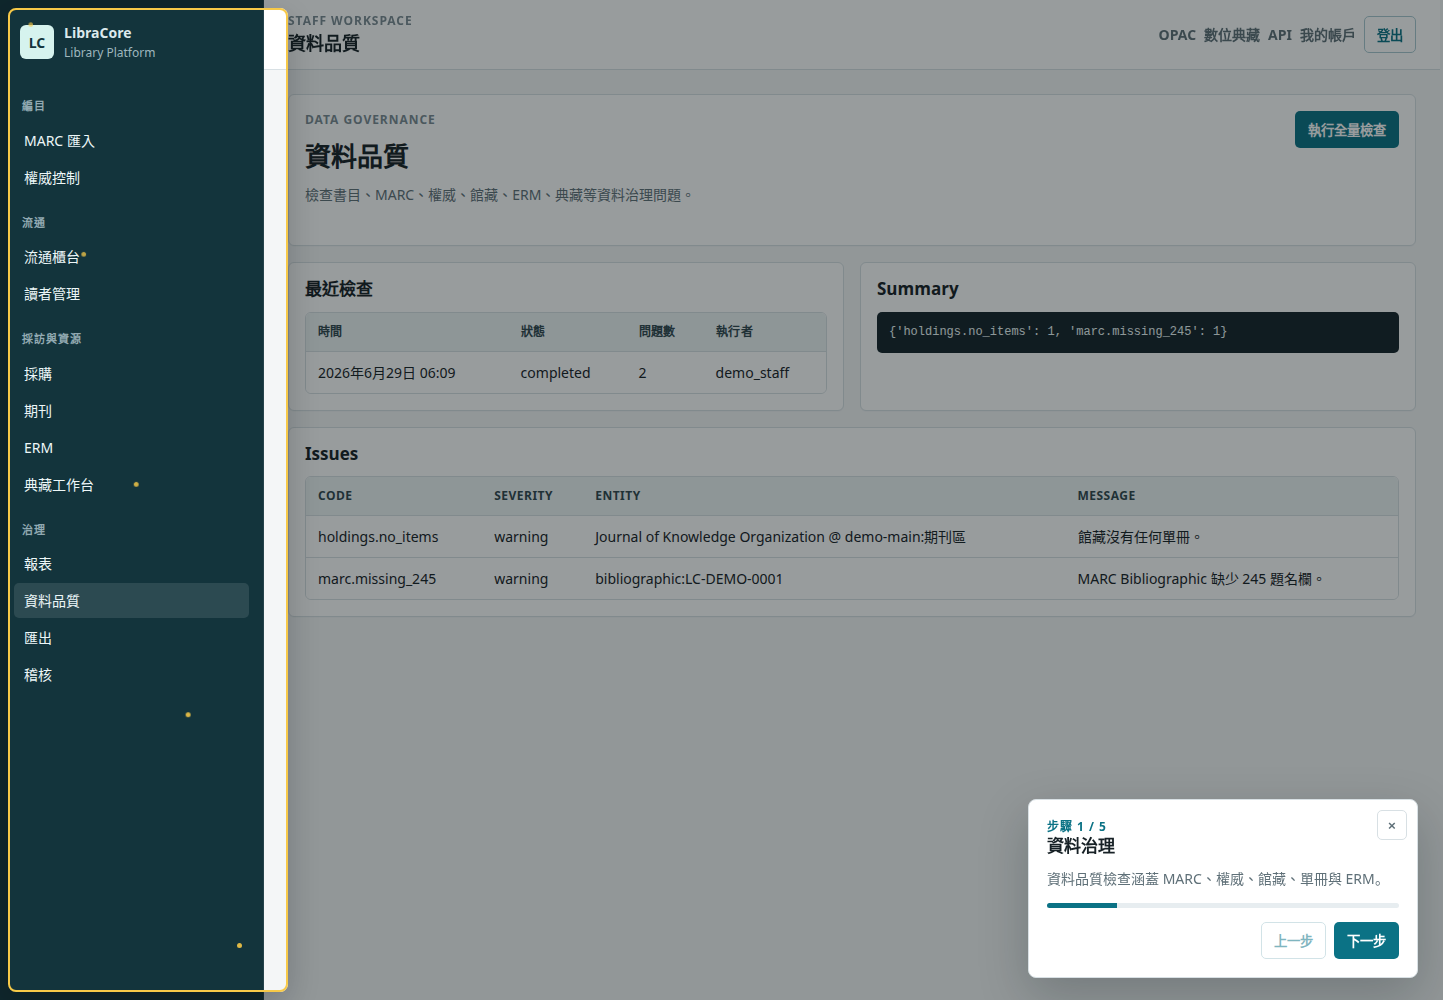Close the 資料治理 tour popup
The image size is (1443, 1000).
pyautogui.click(x=1391, y=825)
